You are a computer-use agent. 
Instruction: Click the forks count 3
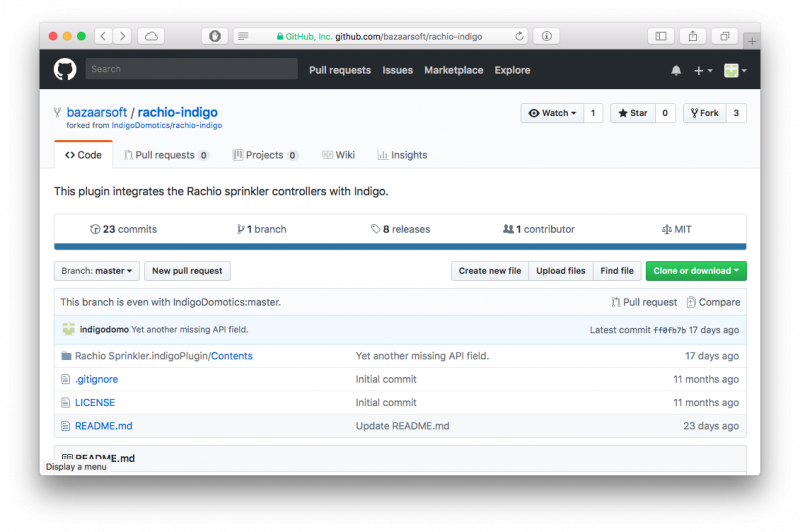736,113
